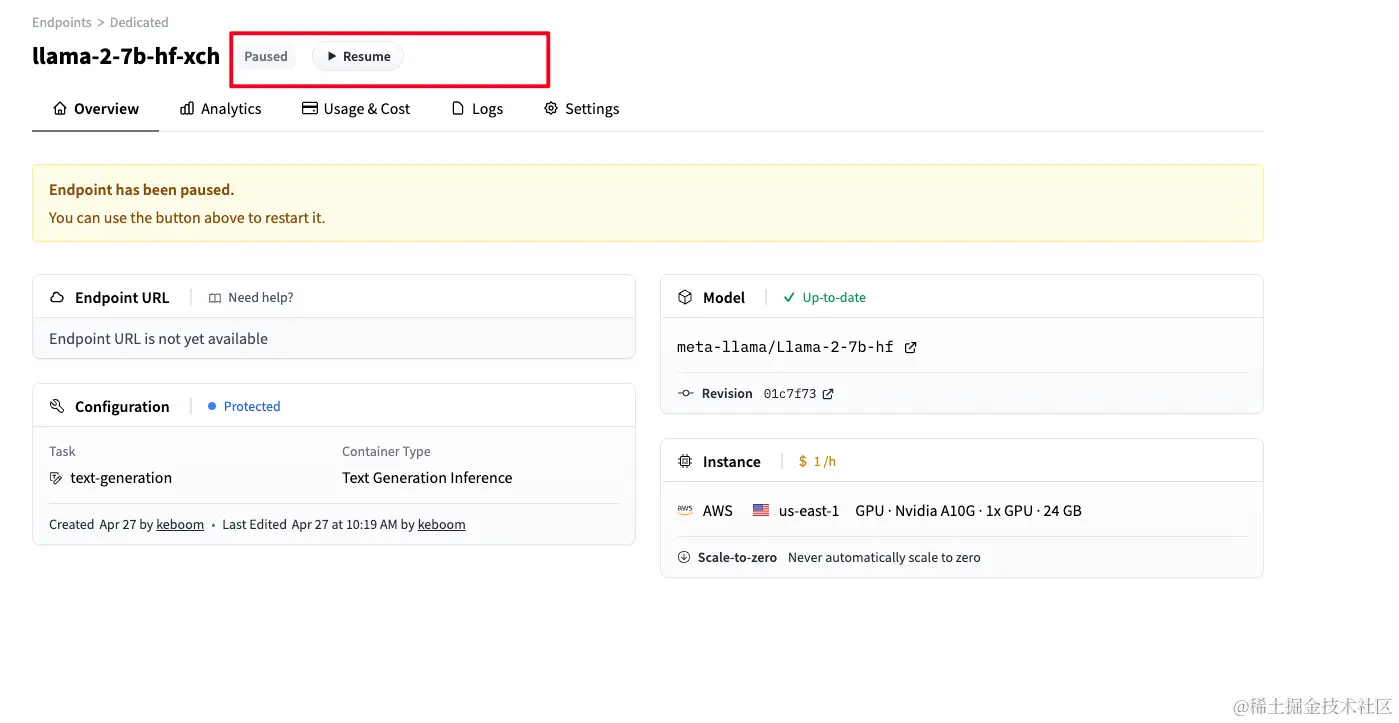Screen dimensions: 1399x723
Task: Click the house icon on Overview tab
Action: [x=60, y=108]
